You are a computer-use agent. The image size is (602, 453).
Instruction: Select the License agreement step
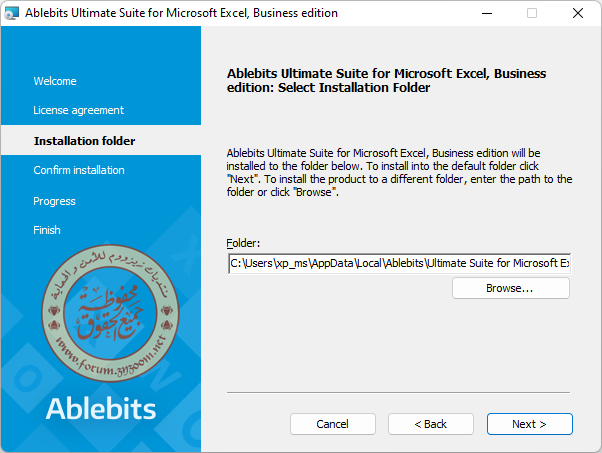point(78,110)
